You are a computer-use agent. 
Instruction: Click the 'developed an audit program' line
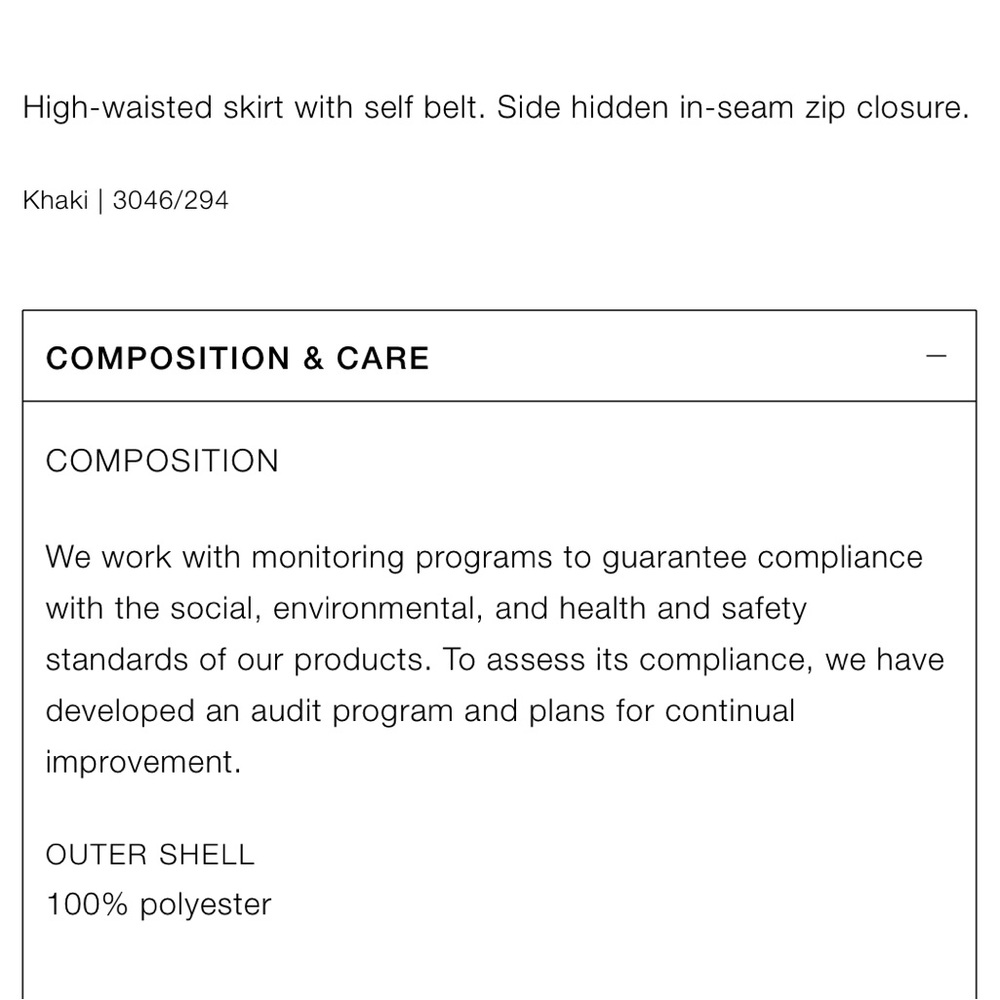420,710
